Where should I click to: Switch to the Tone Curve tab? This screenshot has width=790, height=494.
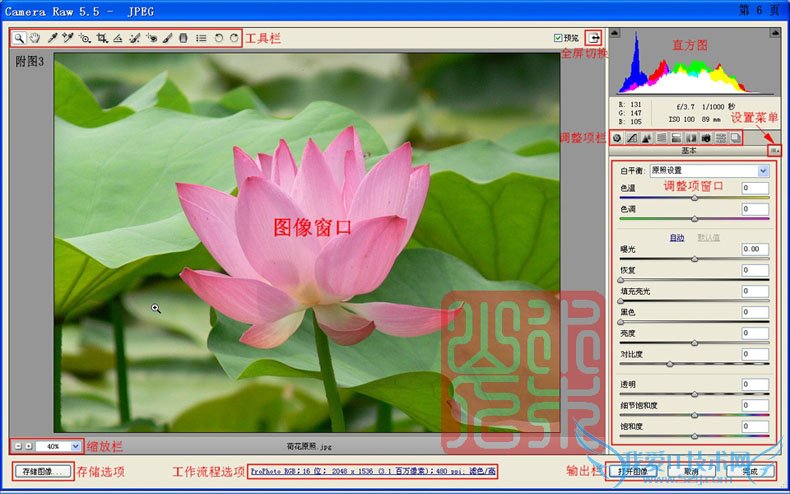coord(632,137)
